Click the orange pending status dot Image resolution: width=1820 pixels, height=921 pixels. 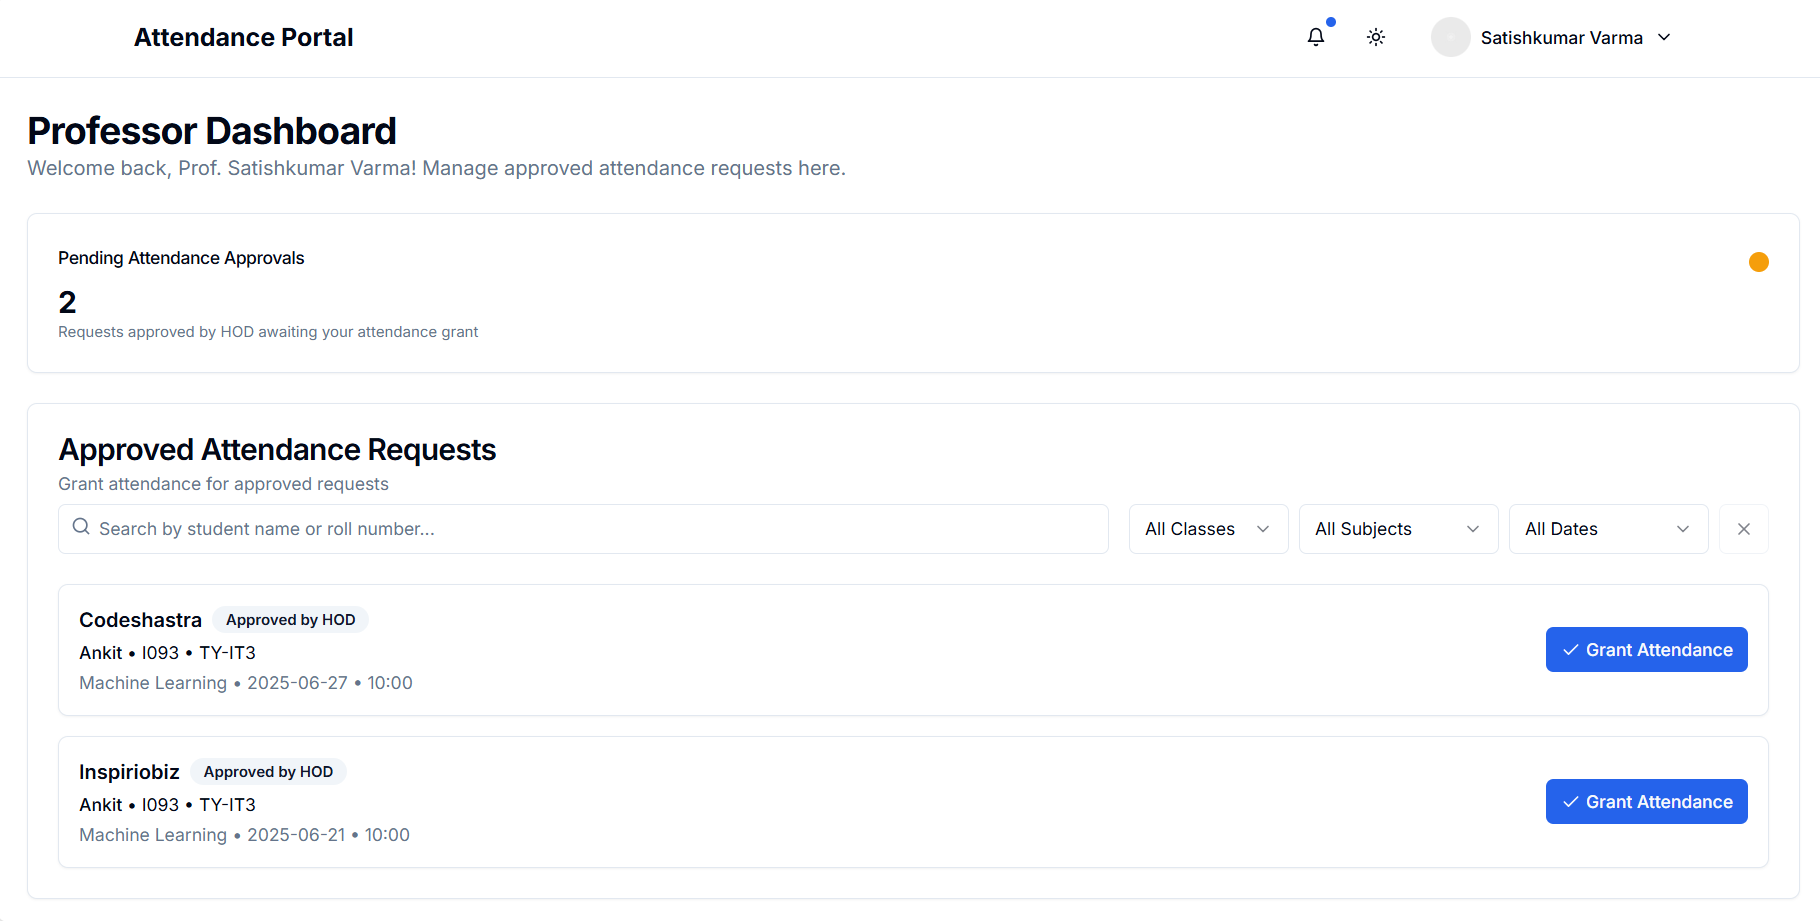[x=1758, y=262]
